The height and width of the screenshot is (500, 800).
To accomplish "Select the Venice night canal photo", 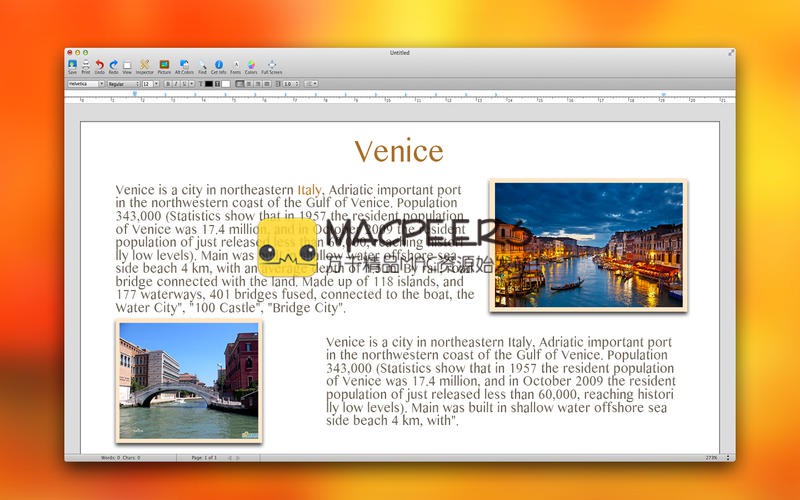I will [x=588, y=245].
